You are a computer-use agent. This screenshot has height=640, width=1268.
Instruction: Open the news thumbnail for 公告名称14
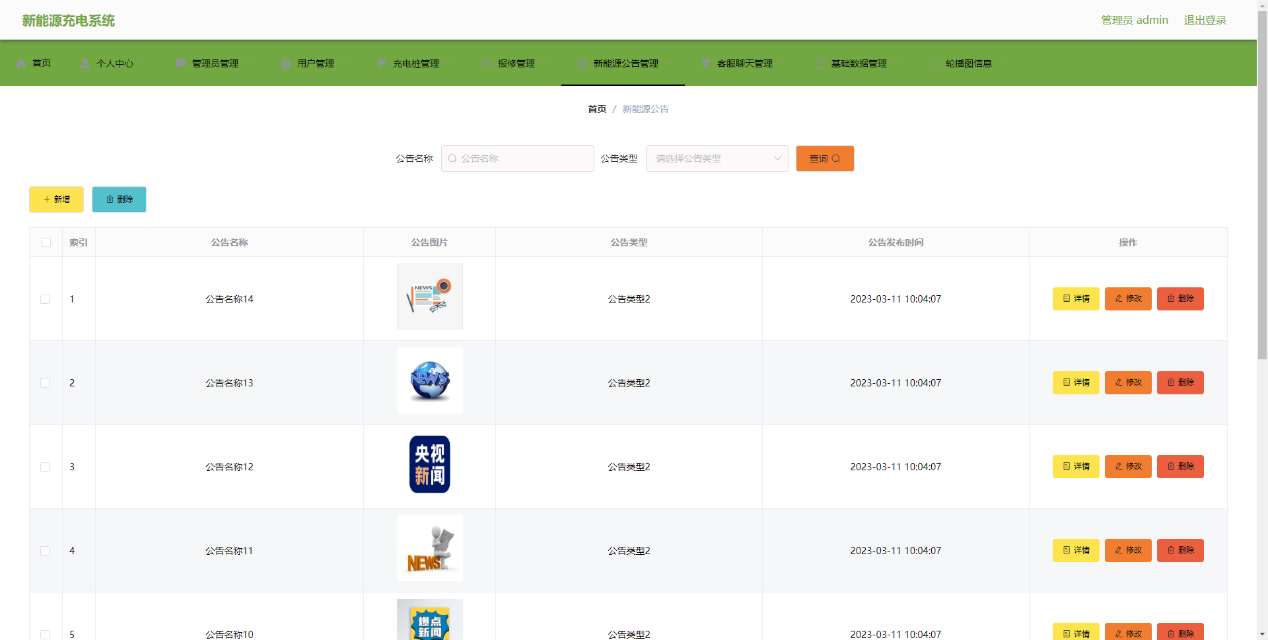430,297
